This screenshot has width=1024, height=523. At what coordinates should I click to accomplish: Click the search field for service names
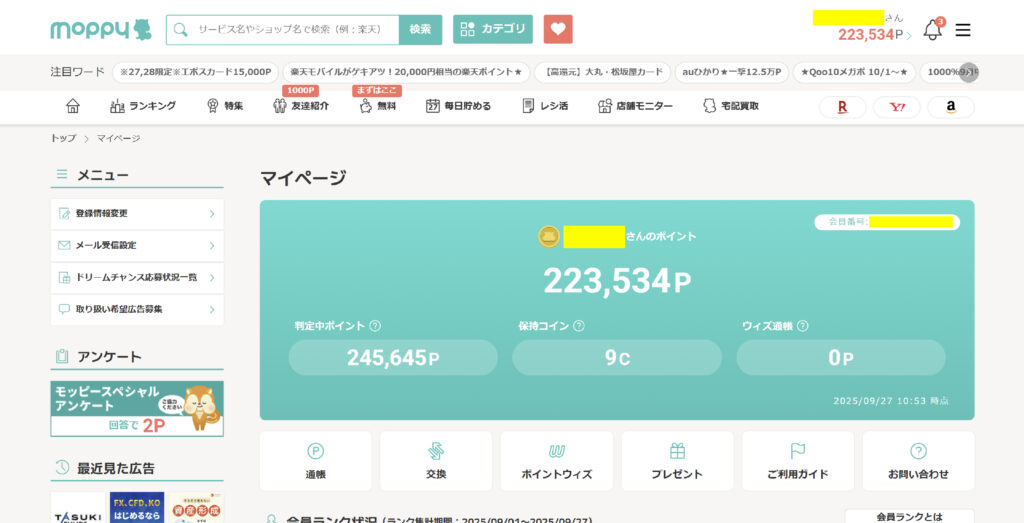283,29
